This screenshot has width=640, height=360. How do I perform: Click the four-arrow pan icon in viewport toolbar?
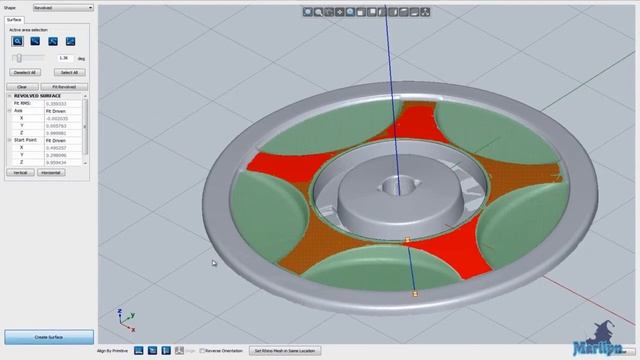click(x=340, y=12)
